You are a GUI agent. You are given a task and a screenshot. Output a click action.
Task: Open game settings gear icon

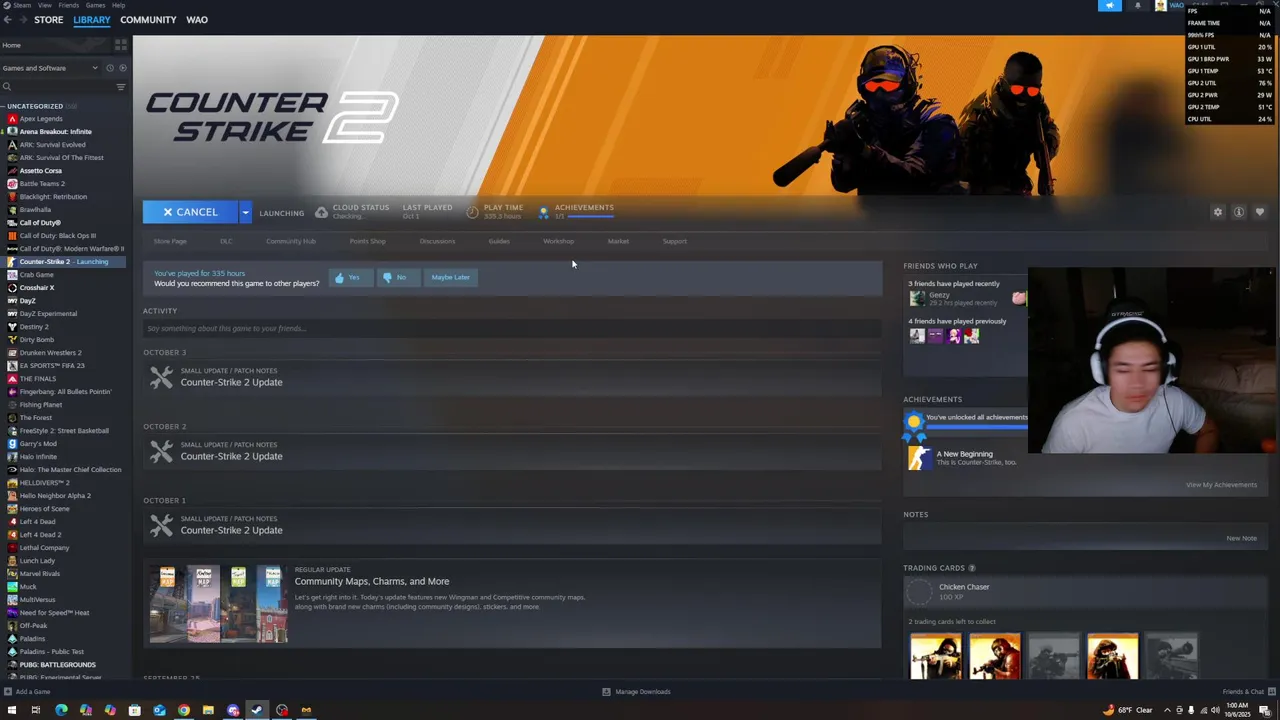(x=1218, y=212)
